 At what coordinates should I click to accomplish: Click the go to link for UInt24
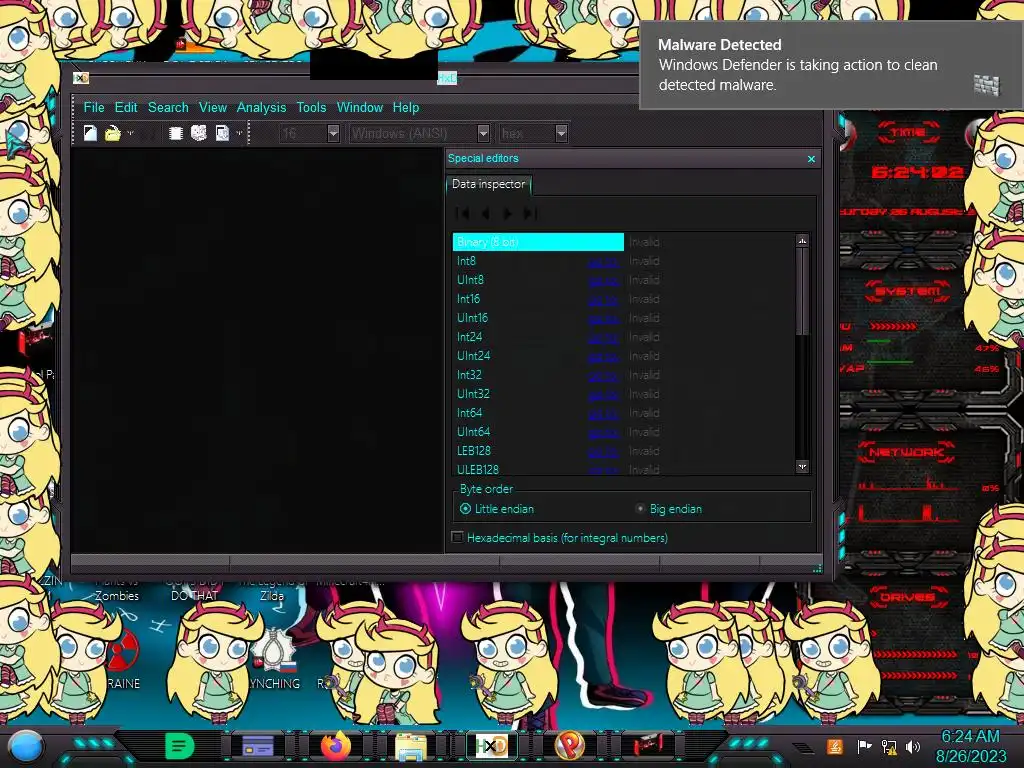click(603, 357)
